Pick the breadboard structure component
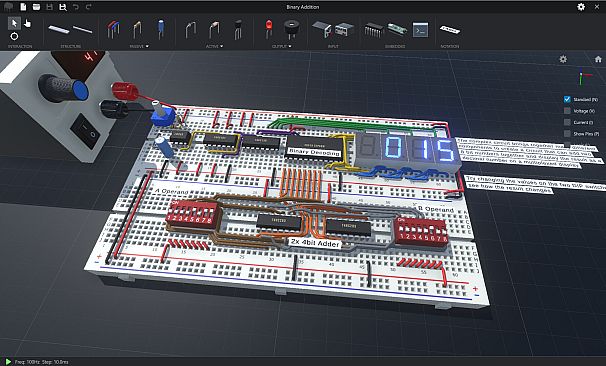 [59, 29]
